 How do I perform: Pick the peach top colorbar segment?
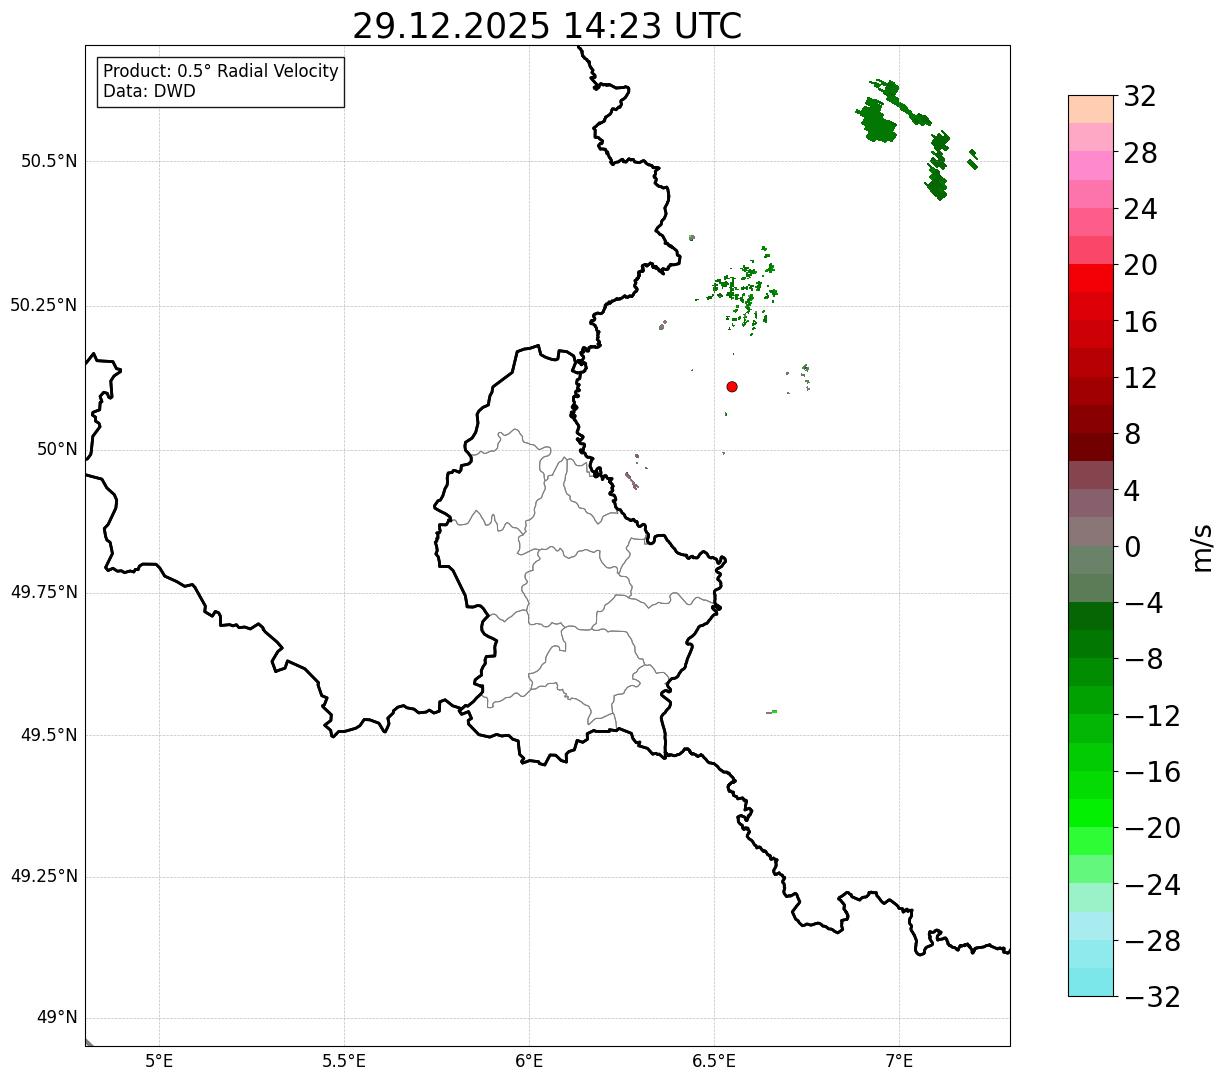tap(1091, 109)
